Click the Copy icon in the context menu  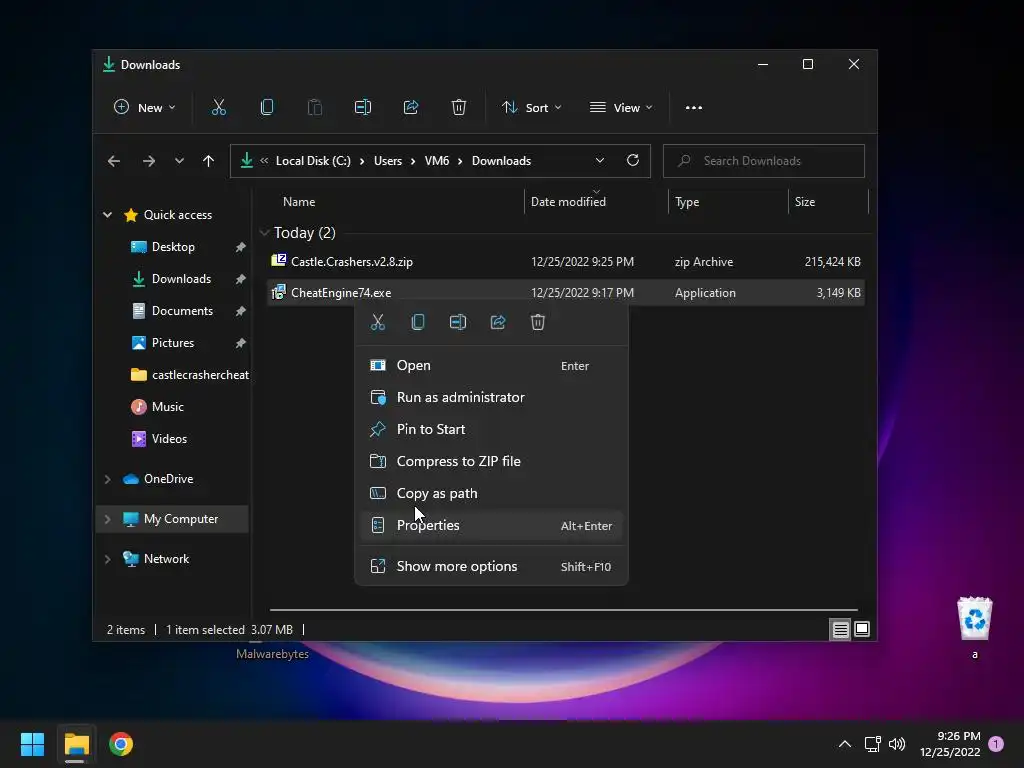tap(418, 322)
